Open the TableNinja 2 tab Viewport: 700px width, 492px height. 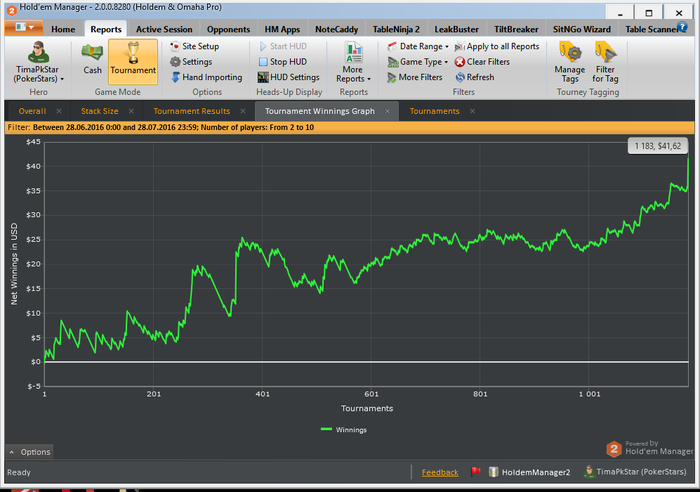pos(396,29)
